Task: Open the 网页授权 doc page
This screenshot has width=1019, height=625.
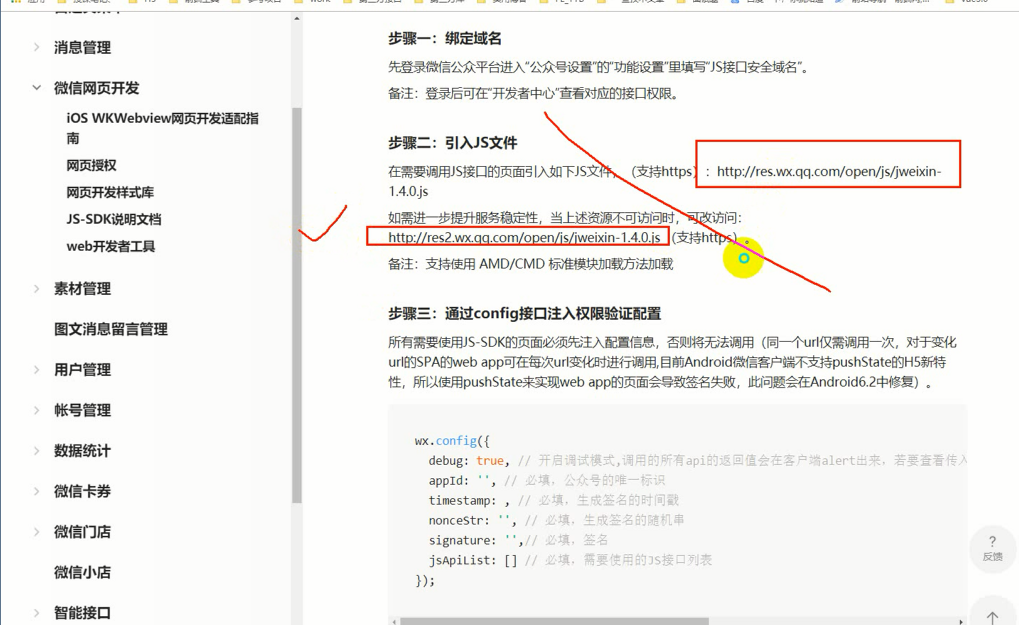Action: (92, 166)
